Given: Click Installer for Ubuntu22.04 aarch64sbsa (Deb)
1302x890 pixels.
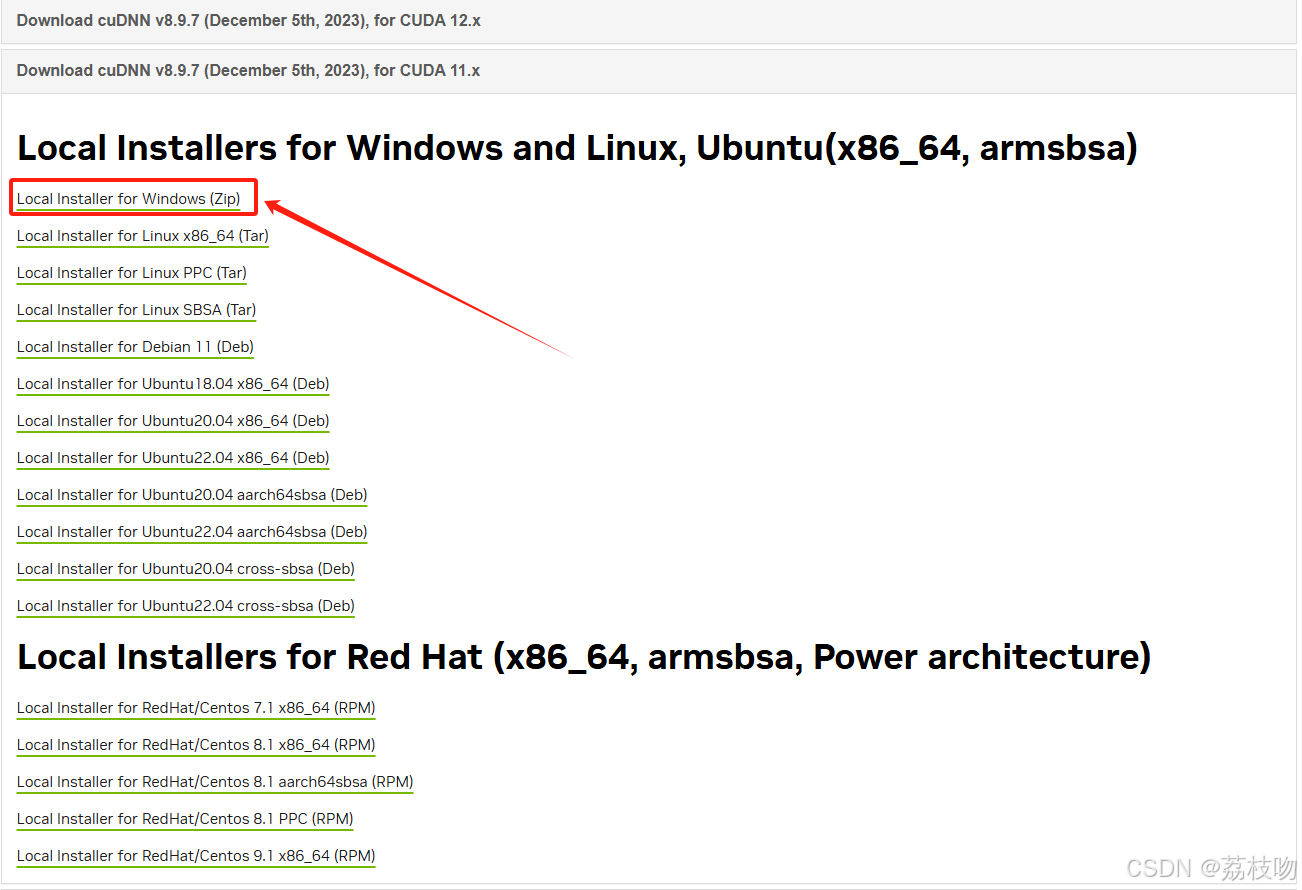Looking at the screenshot, I should [192, 532].
